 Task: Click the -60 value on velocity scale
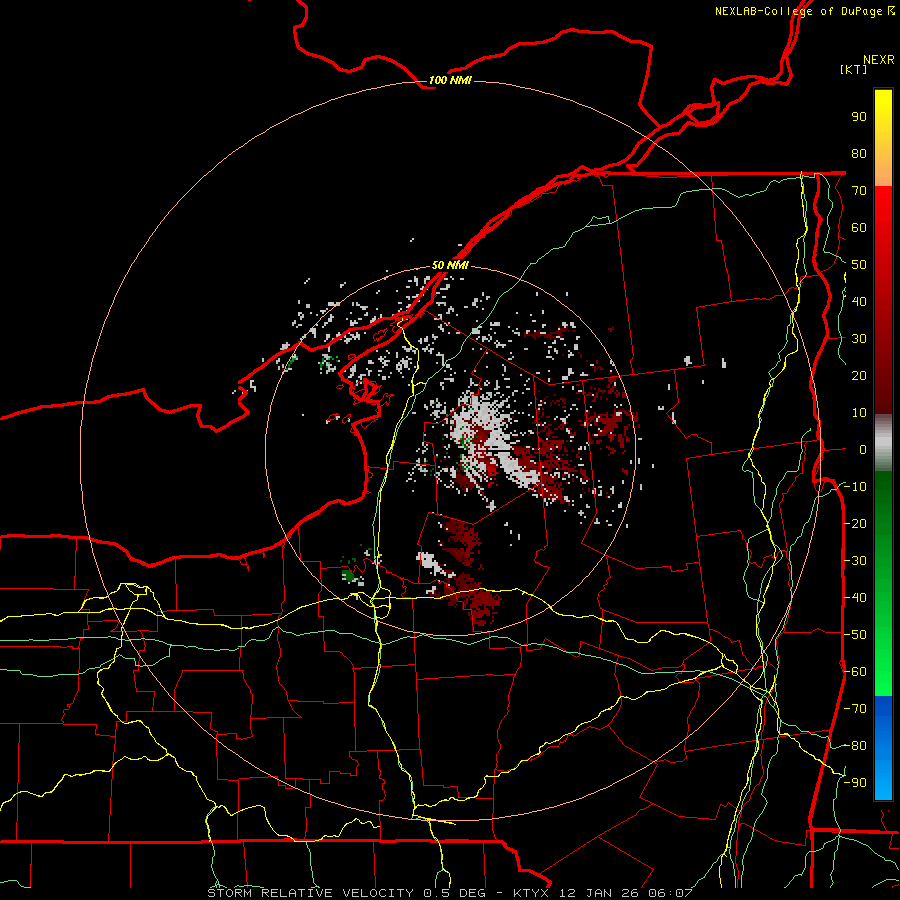pos(855,672)
